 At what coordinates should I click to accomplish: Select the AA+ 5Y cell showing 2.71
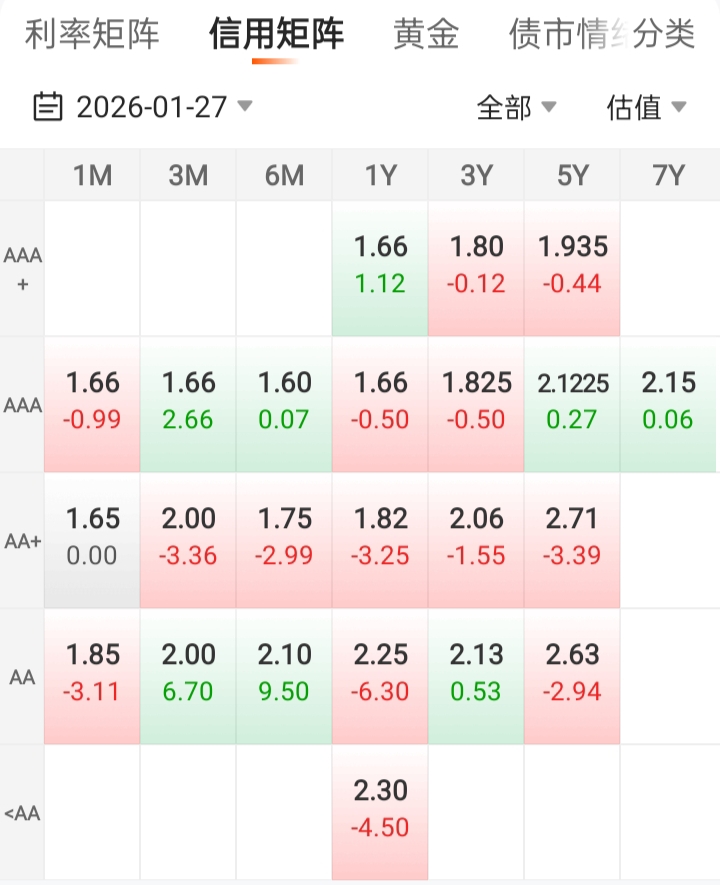(x=572, y=538)
